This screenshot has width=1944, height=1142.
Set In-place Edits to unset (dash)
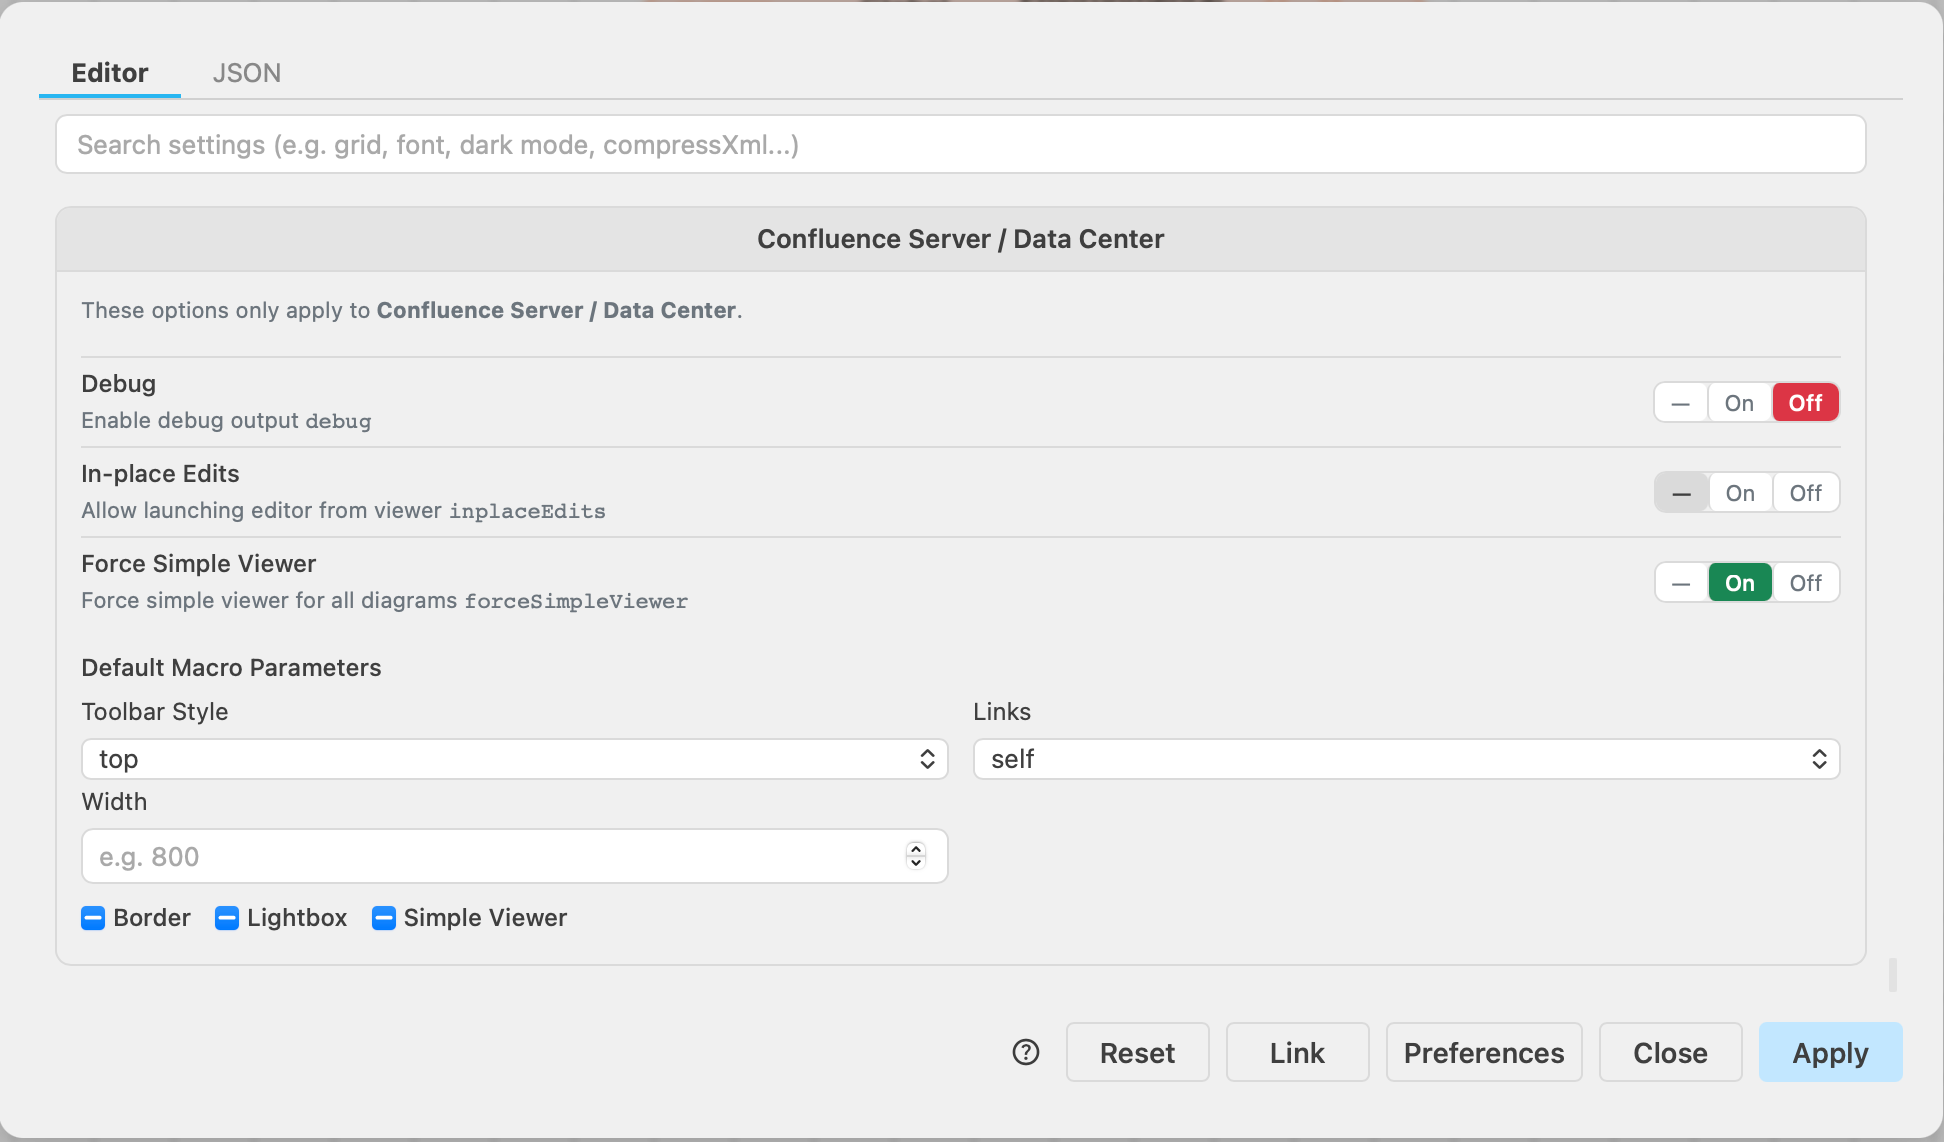(x=1682, y=493)
